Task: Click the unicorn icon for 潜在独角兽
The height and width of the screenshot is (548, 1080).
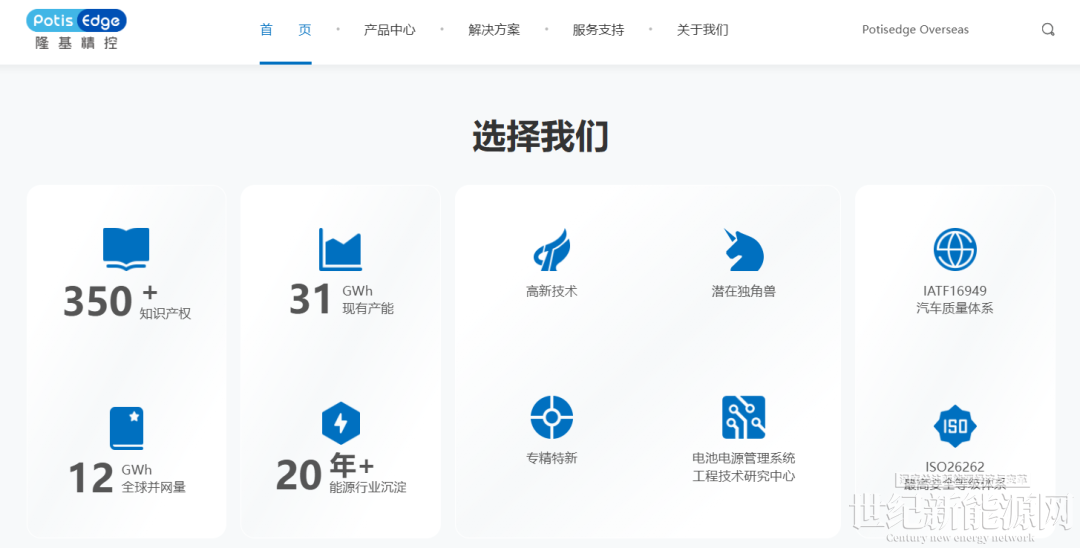Action: pyautogui.click(x=743, y=250)
